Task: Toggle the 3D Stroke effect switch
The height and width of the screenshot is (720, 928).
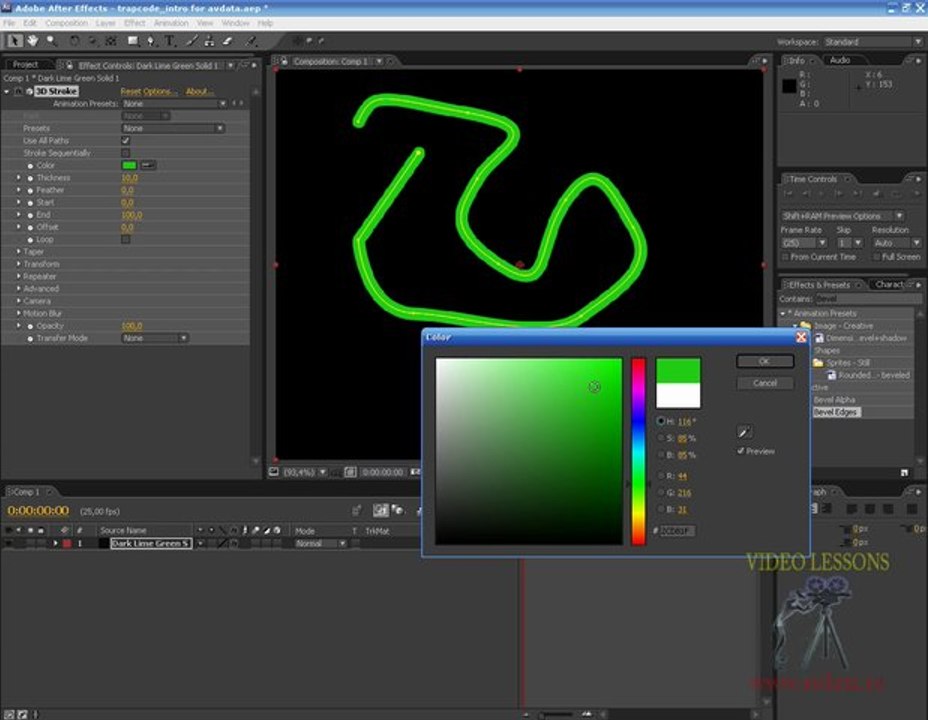Action: 18,91
